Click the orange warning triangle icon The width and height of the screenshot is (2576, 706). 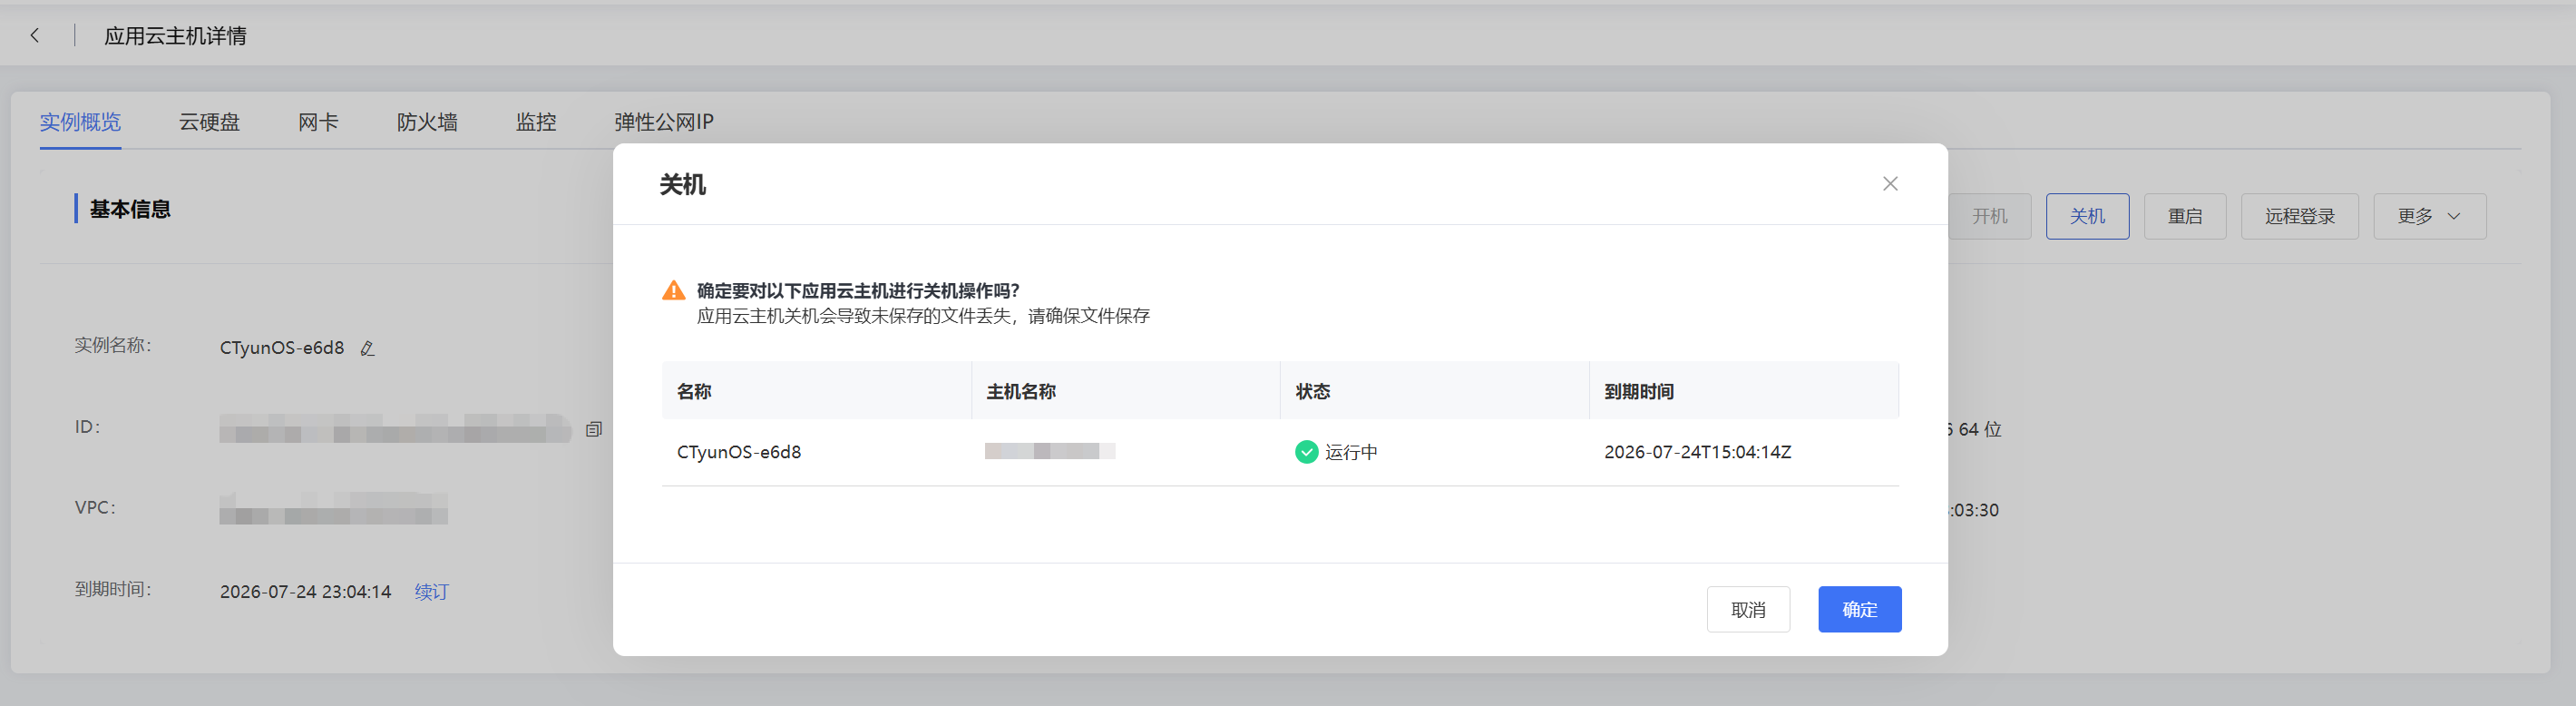click(x=674, y=290)
